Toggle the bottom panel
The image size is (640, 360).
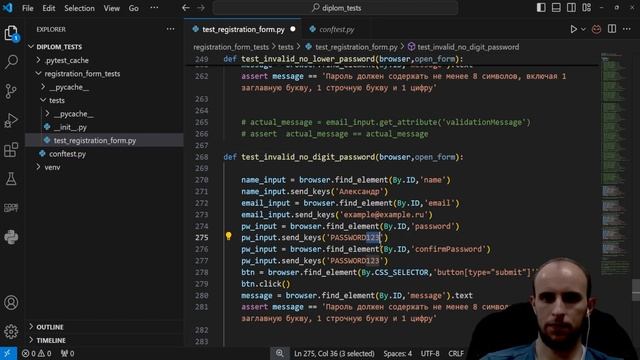pos(556,8)
